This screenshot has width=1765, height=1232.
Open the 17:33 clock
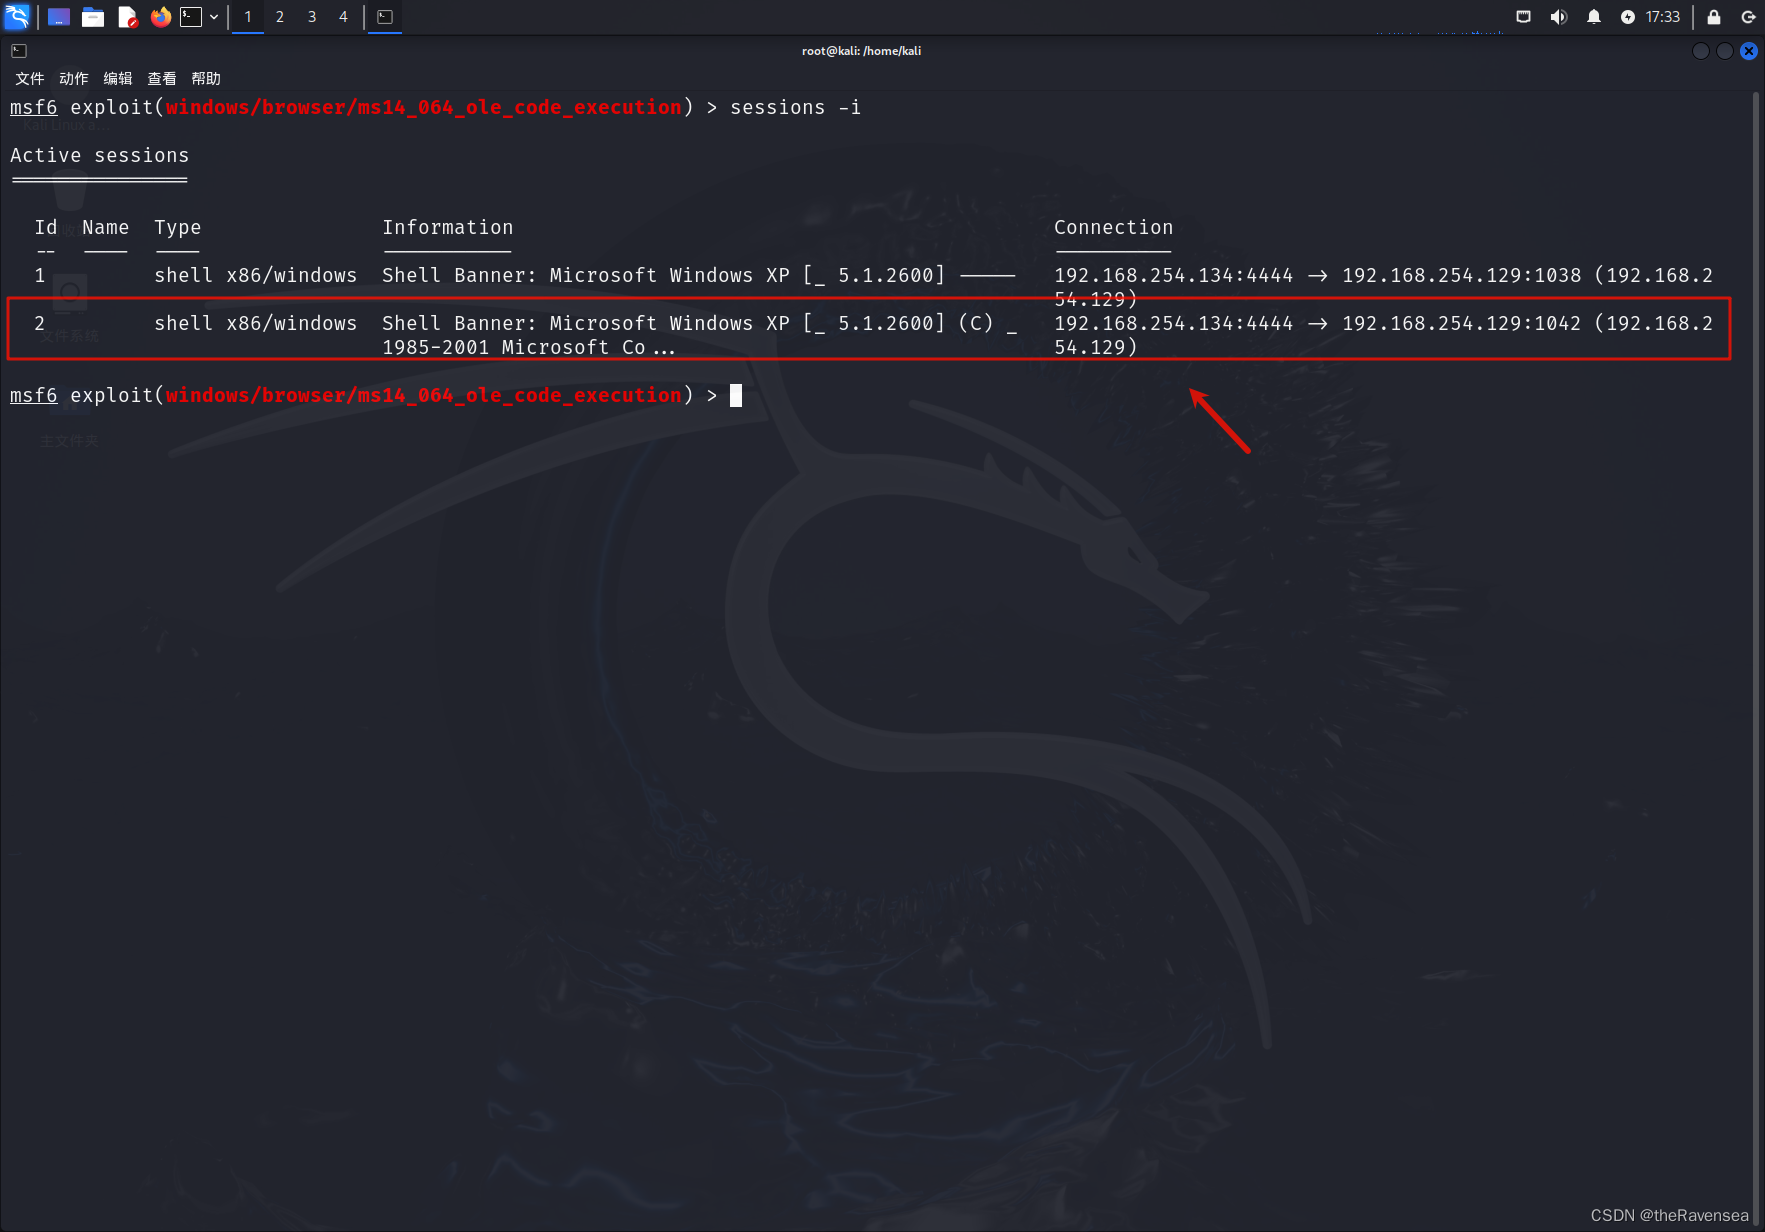click(x=1663, y=17)
